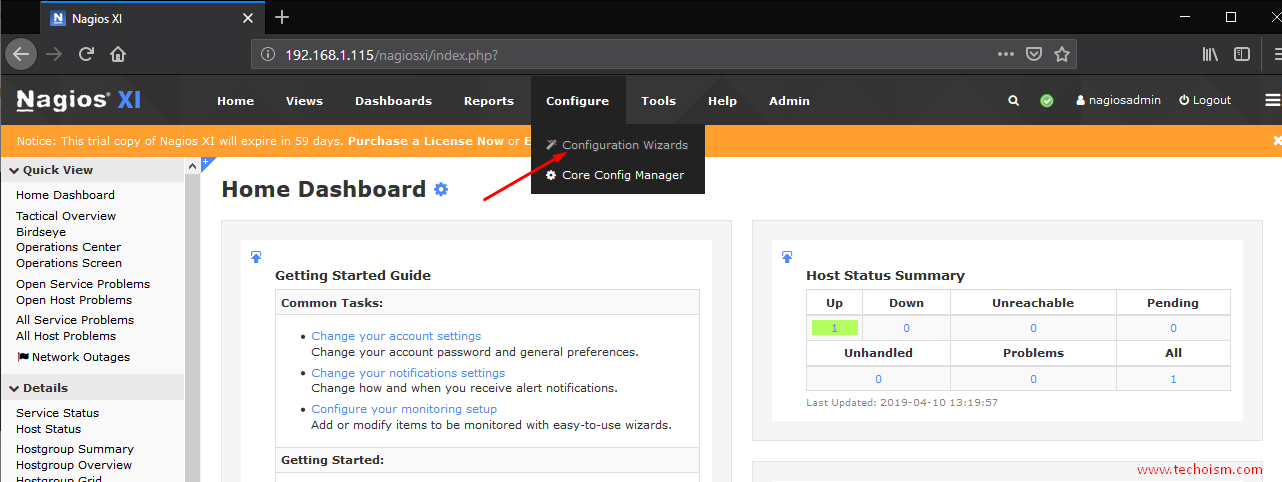
Task: Click Change your account settings link
Action: click(396, 336)
